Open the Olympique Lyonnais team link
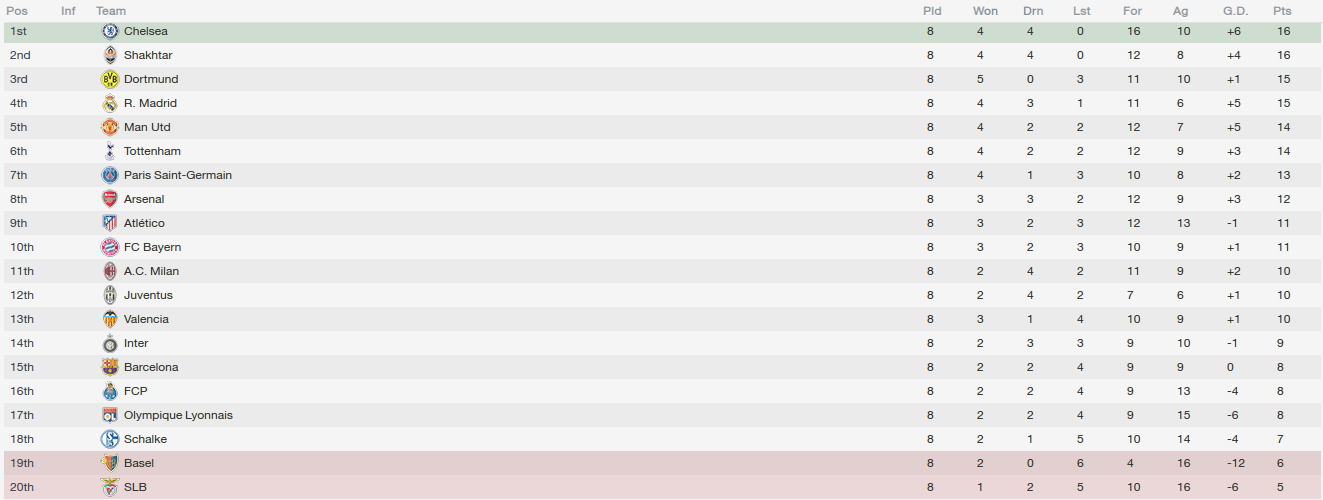 point(178,415)
